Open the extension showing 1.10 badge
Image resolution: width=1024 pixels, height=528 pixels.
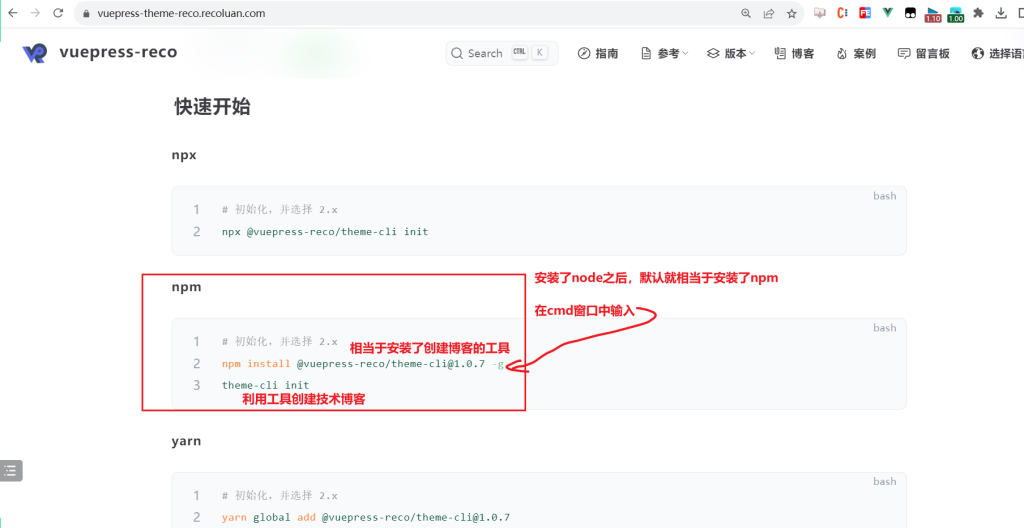click(933, 14)
